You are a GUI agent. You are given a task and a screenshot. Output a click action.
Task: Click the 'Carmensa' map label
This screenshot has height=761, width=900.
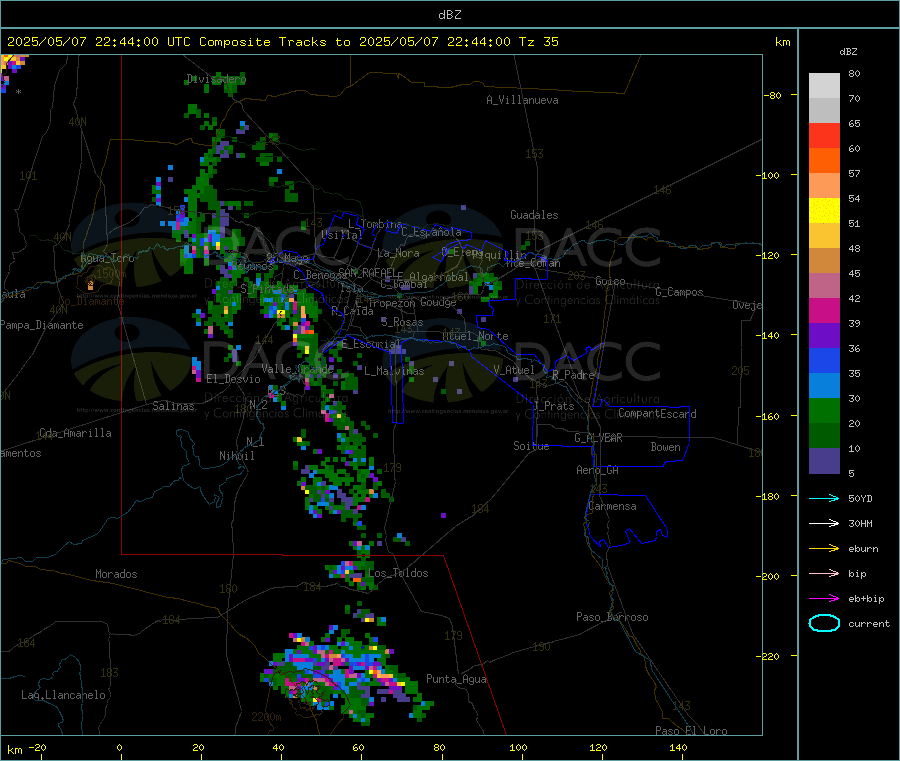[612, 506]
